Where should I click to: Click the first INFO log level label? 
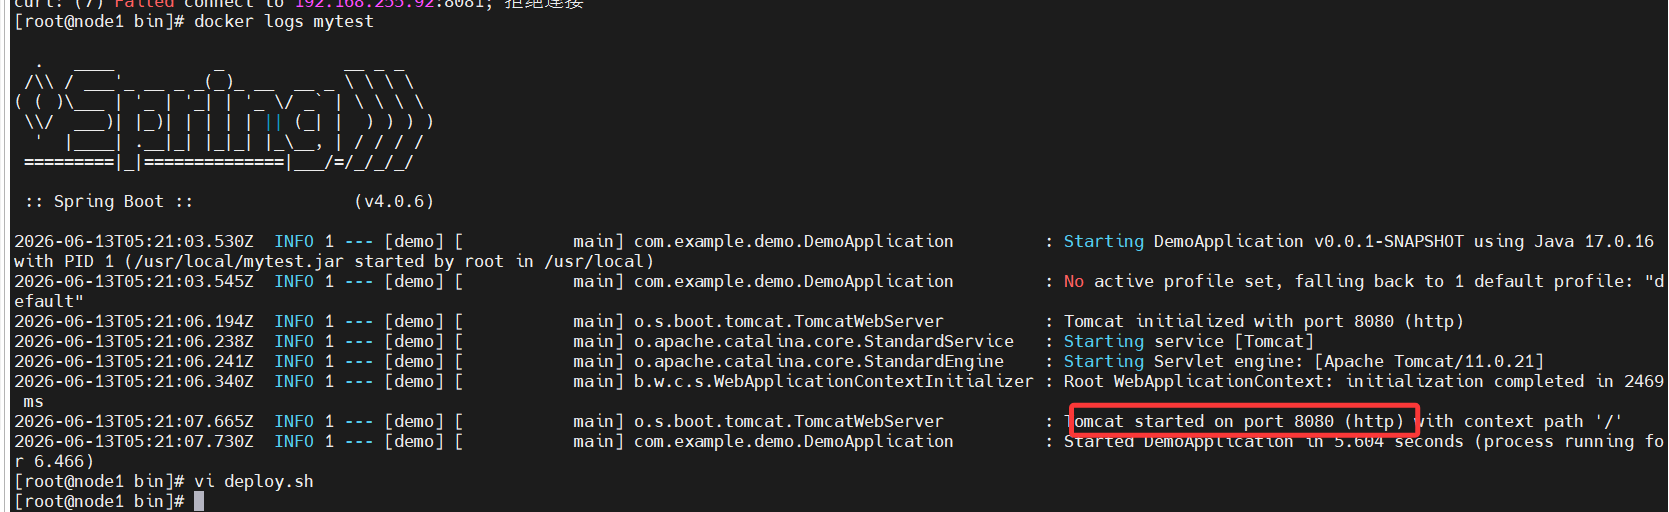(x=294, y=241)
